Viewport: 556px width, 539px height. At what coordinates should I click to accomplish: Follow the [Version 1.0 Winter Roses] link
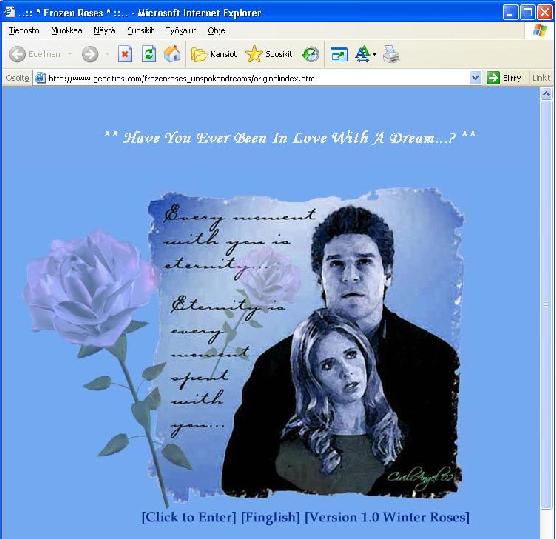(387, 517)
